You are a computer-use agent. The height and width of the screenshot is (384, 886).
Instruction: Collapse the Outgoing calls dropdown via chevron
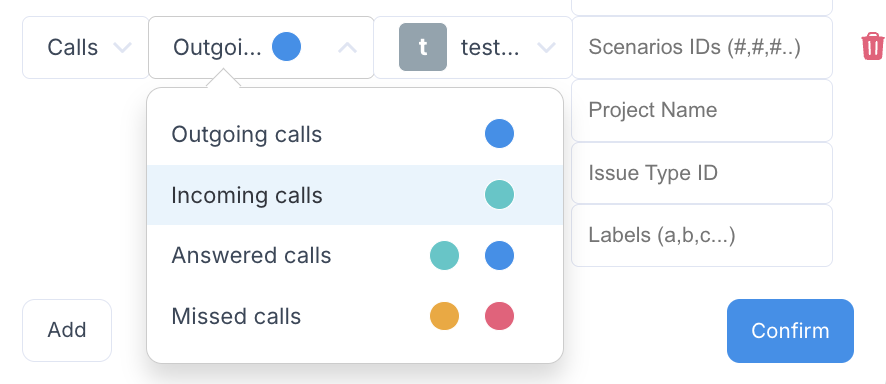click(x=348, y=47)
